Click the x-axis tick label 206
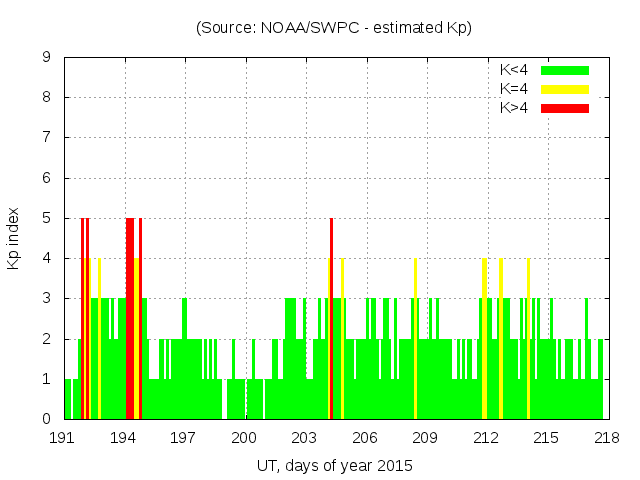The image size is (640, 480). tap(366, 438)
